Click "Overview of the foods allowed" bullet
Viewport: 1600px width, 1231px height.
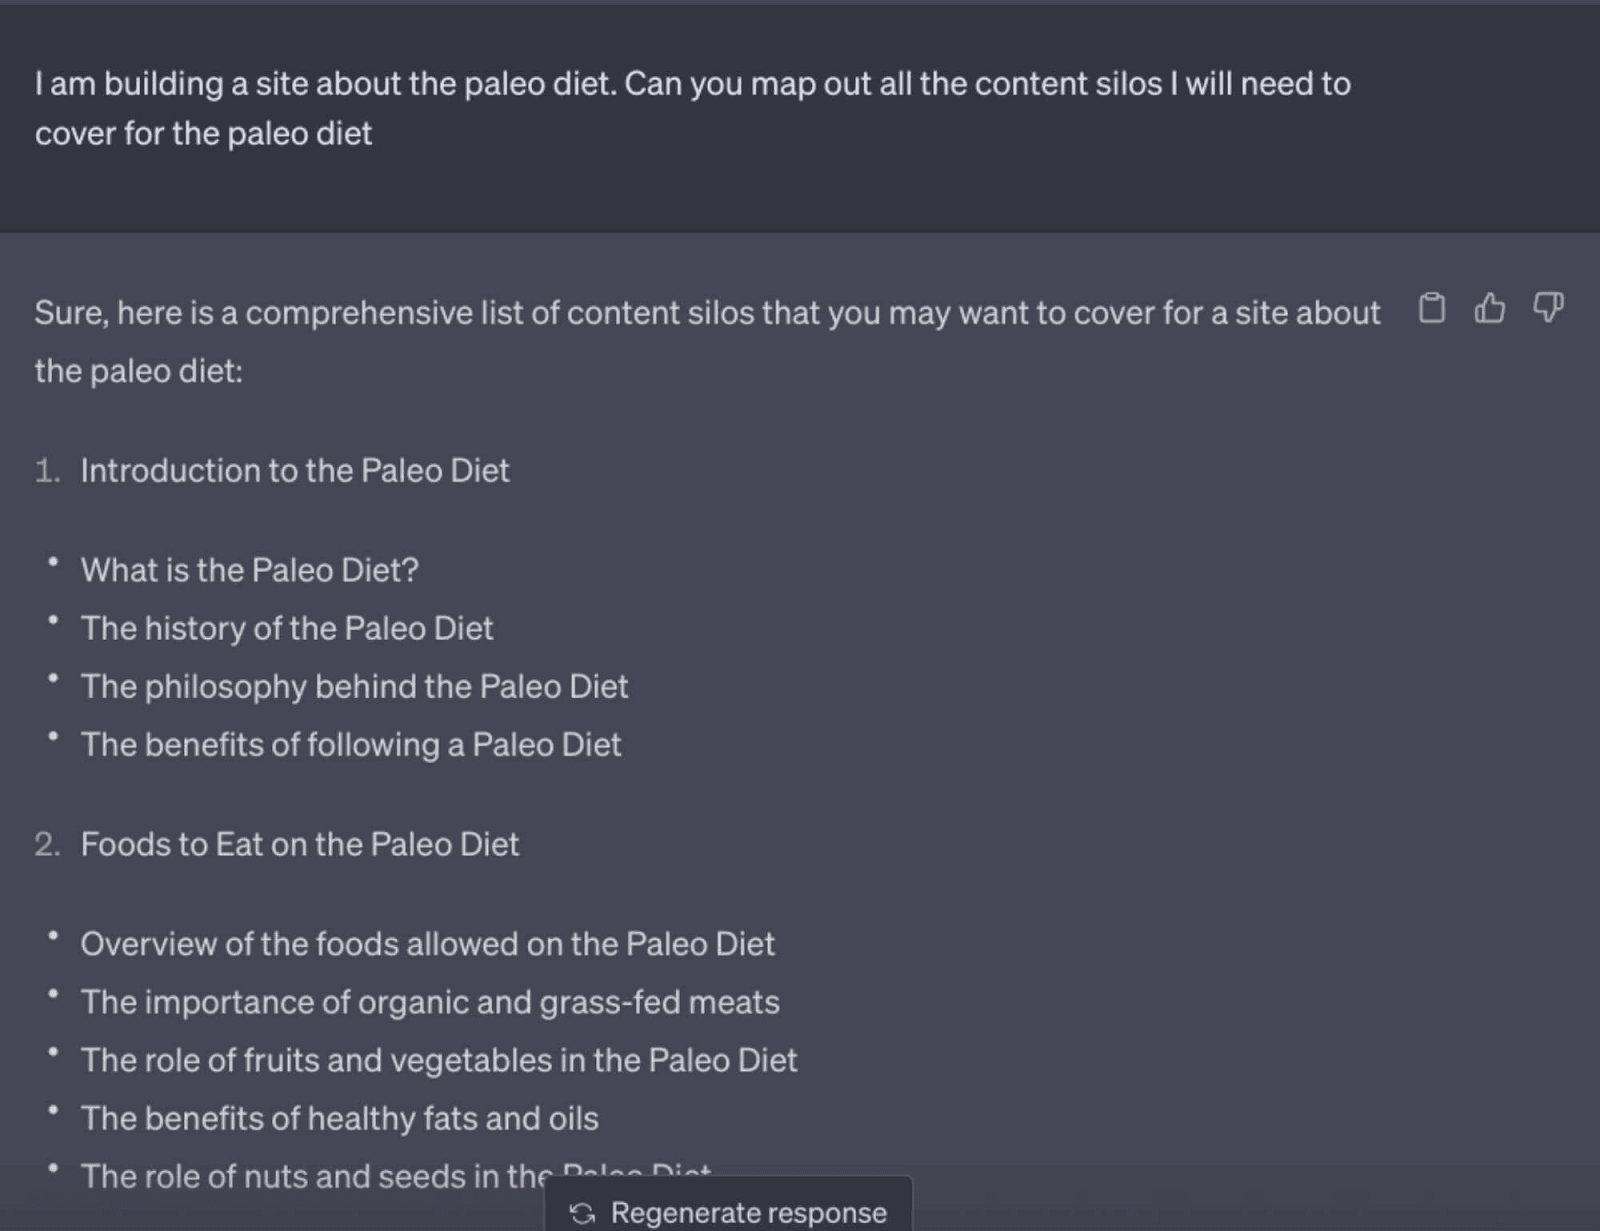[x=427, y=944]
